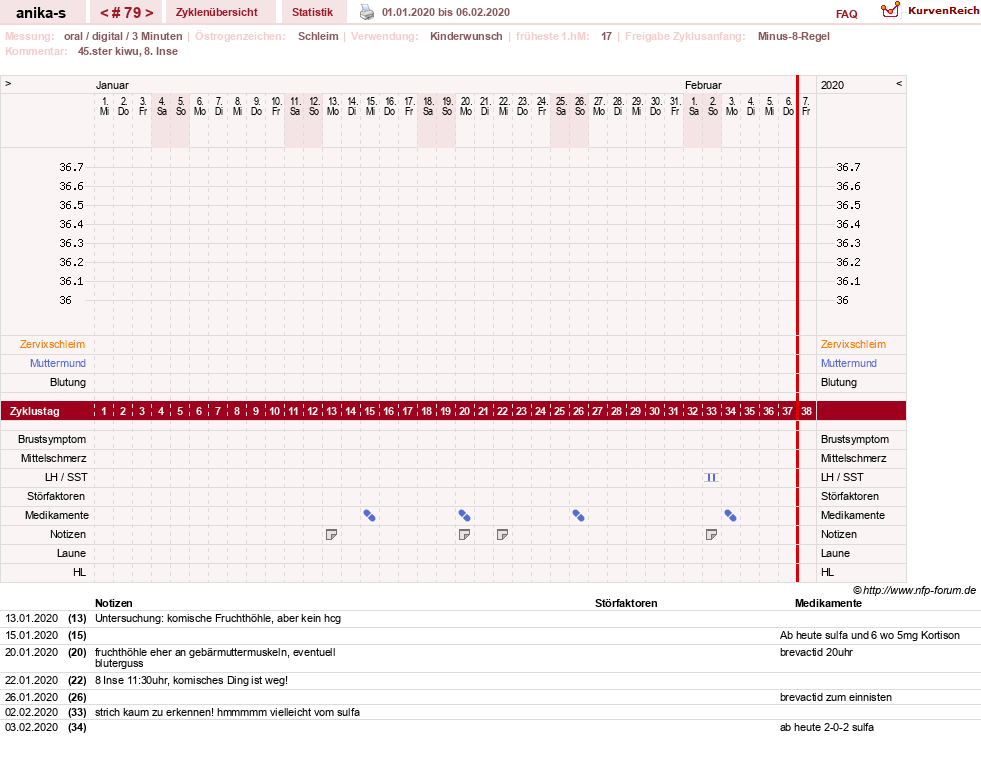
Task: Click the left Muttermund label
Action: tap(58, 363)
